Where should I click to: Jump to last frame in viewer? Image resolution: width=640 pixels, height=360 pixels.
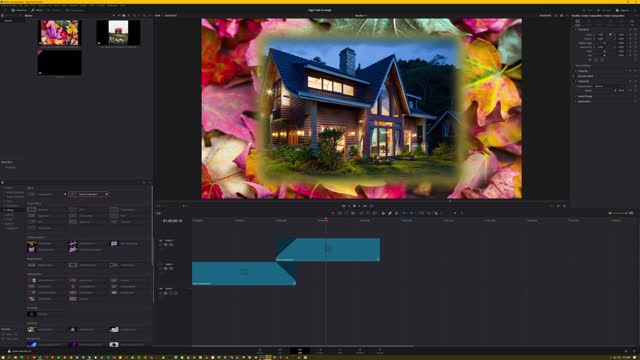tap(365, 206)
